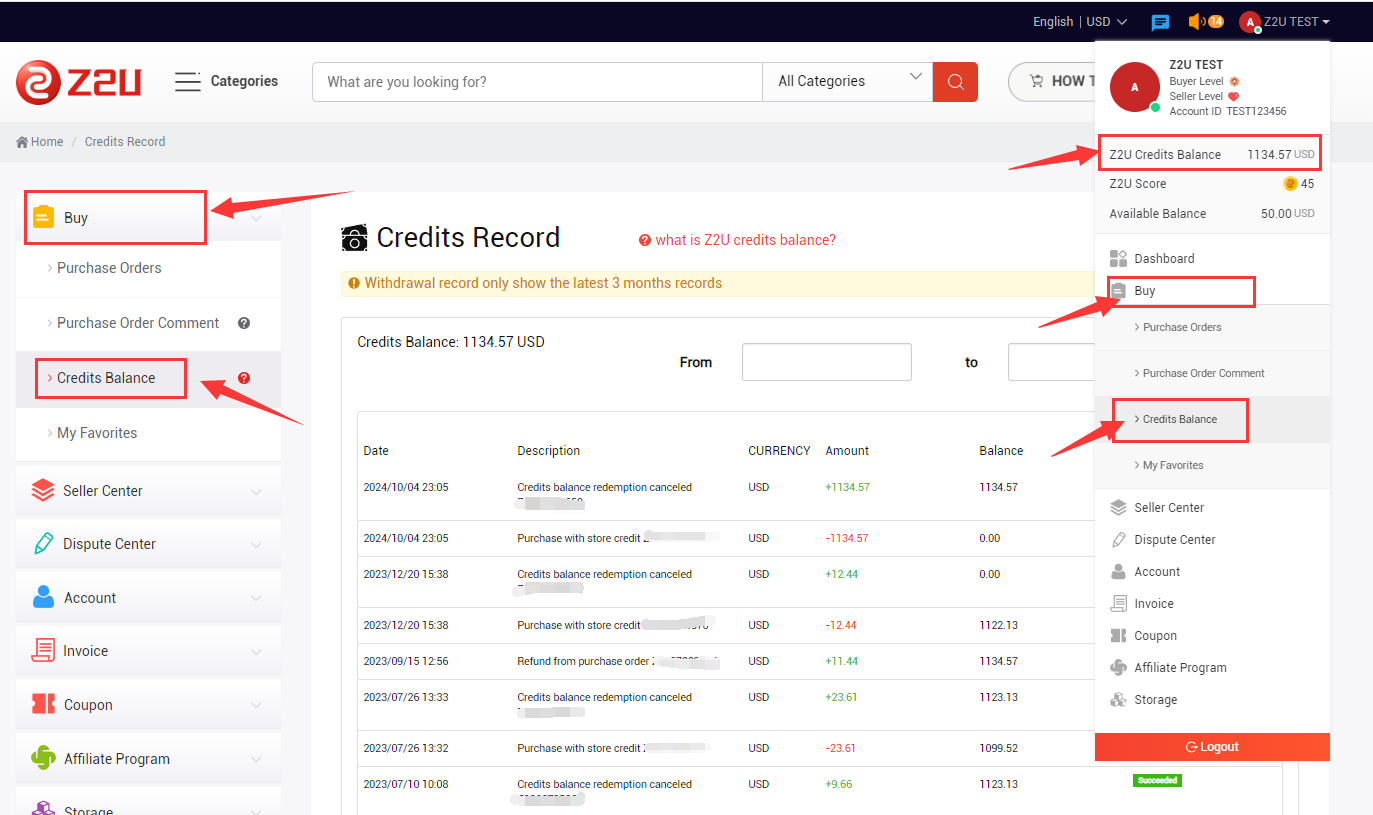Expand the Account section in sidebar
Screen dimensions: 1373x815
tap(148, 598)
